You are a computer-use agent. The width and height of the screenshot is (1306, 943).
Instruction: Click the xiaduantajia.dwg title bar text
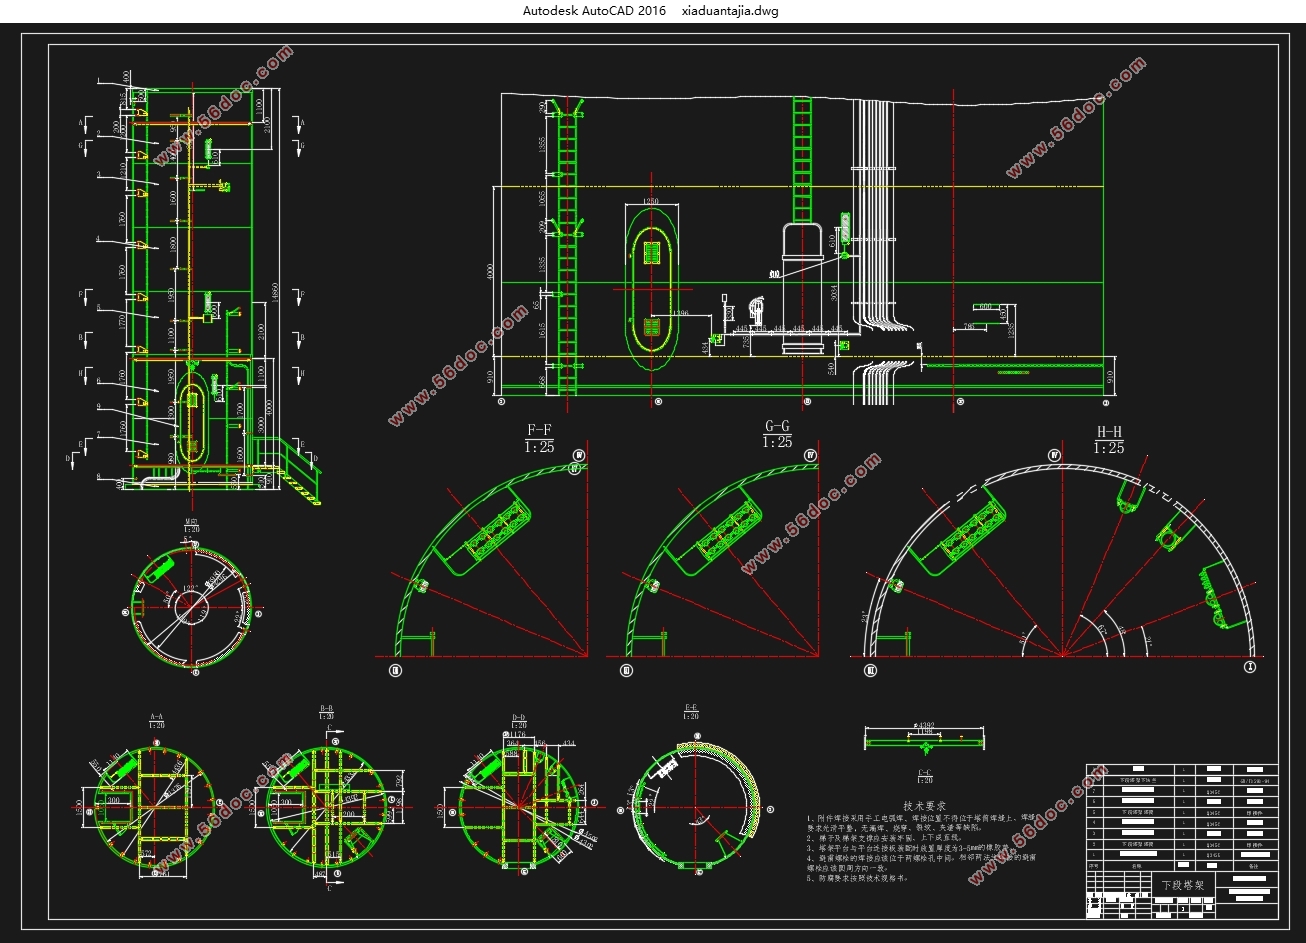click(729, 11)
